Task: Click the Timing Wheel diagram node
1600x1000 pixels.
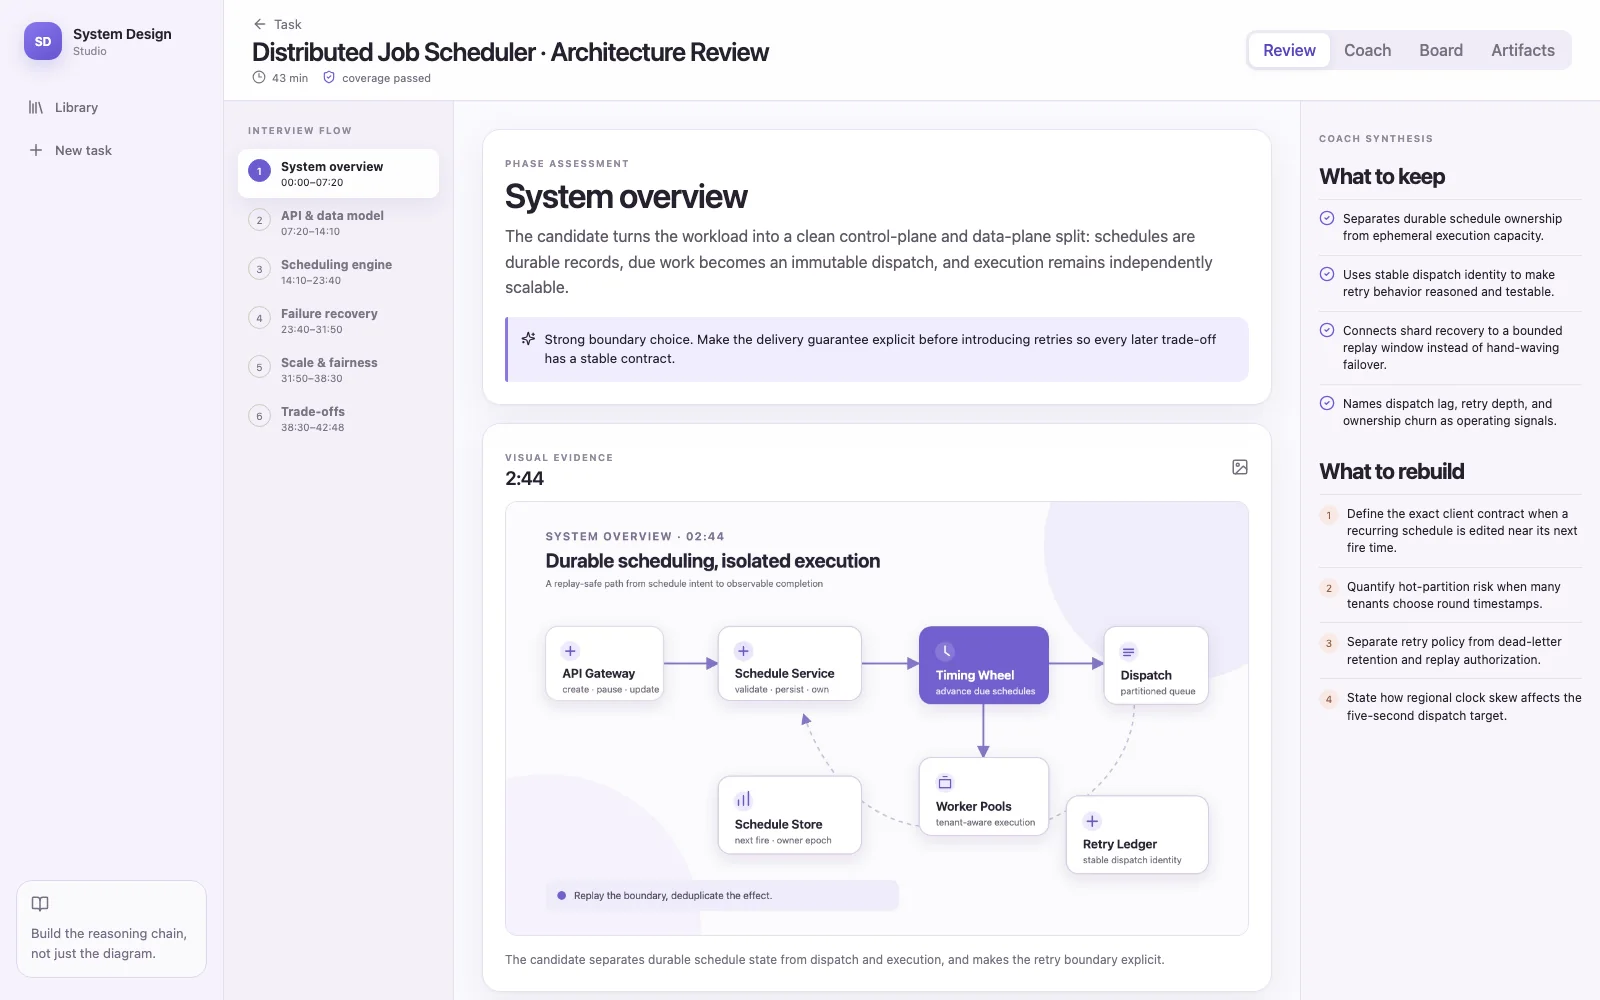Action: (x=984, y=665)
